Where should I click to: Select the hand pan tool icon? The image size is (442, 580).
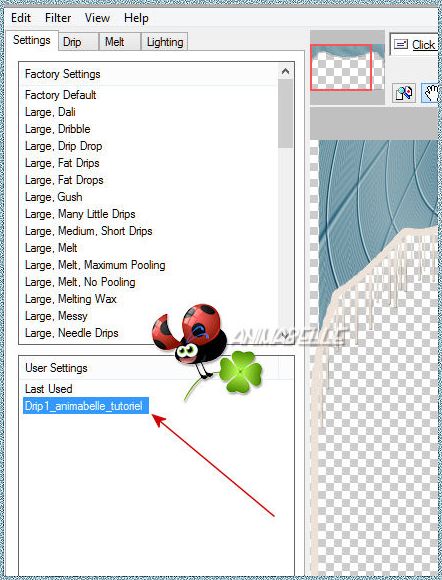431,93
